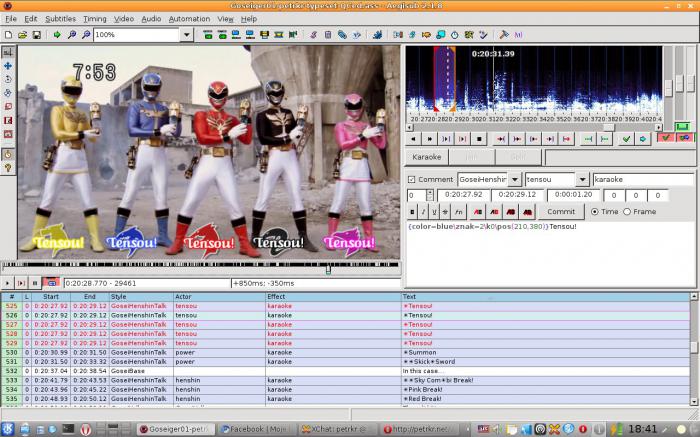Commit audio changes with green checkmark
This screenshot has height=437, width=700.
(626, 139)
